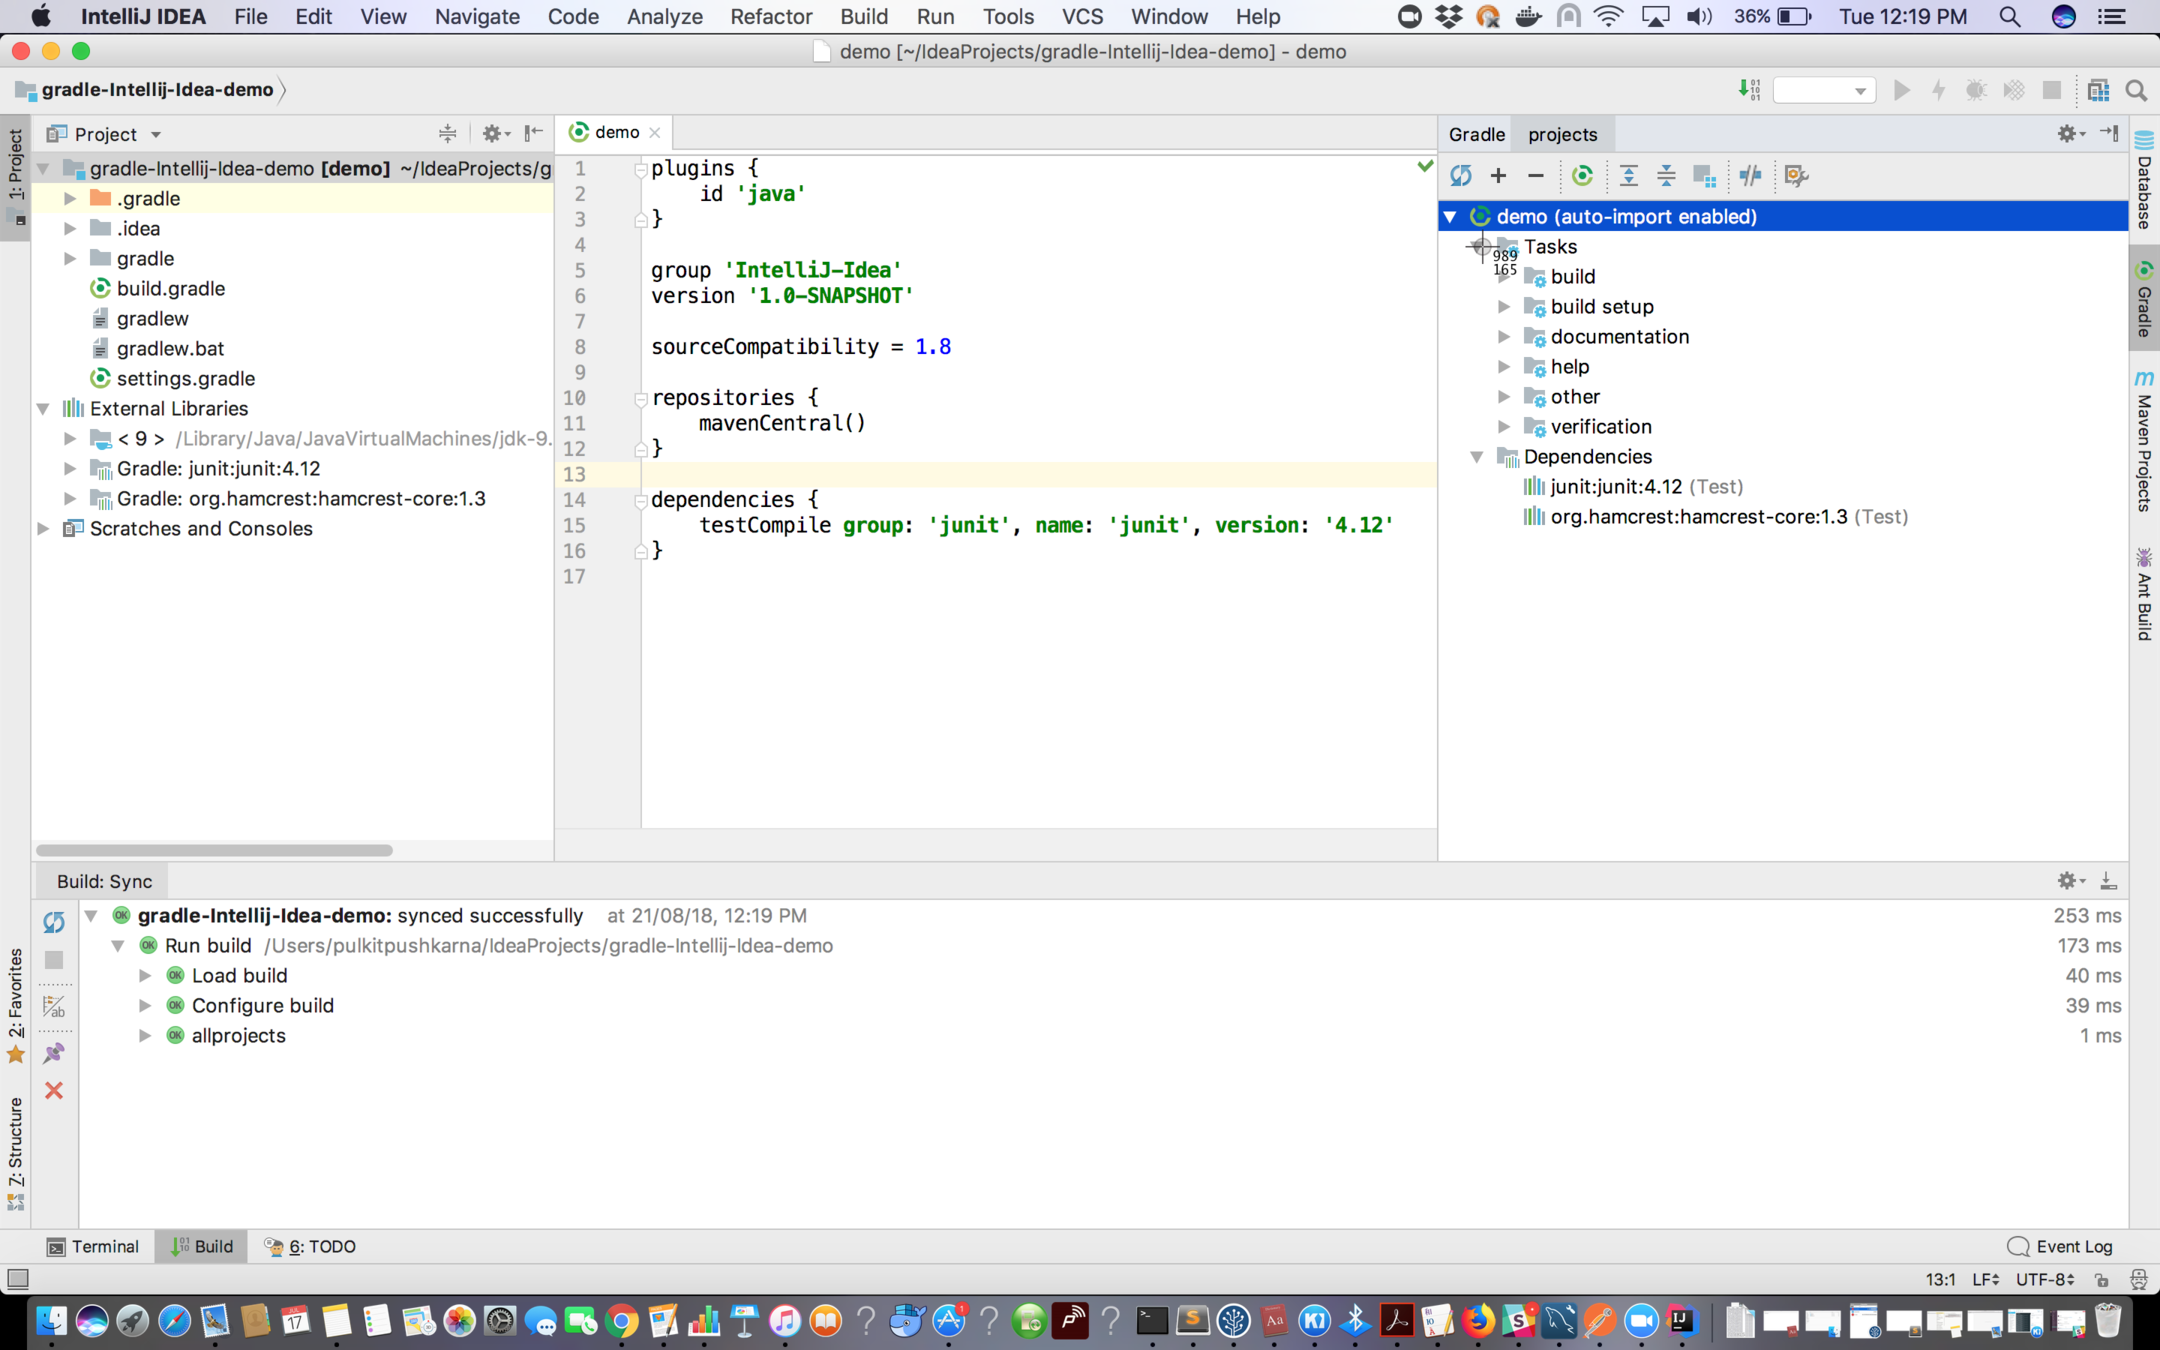Toggle the pin tab icon in Build panel
Viewport: 2160px width, 1350px height.
coord(54,1053)
